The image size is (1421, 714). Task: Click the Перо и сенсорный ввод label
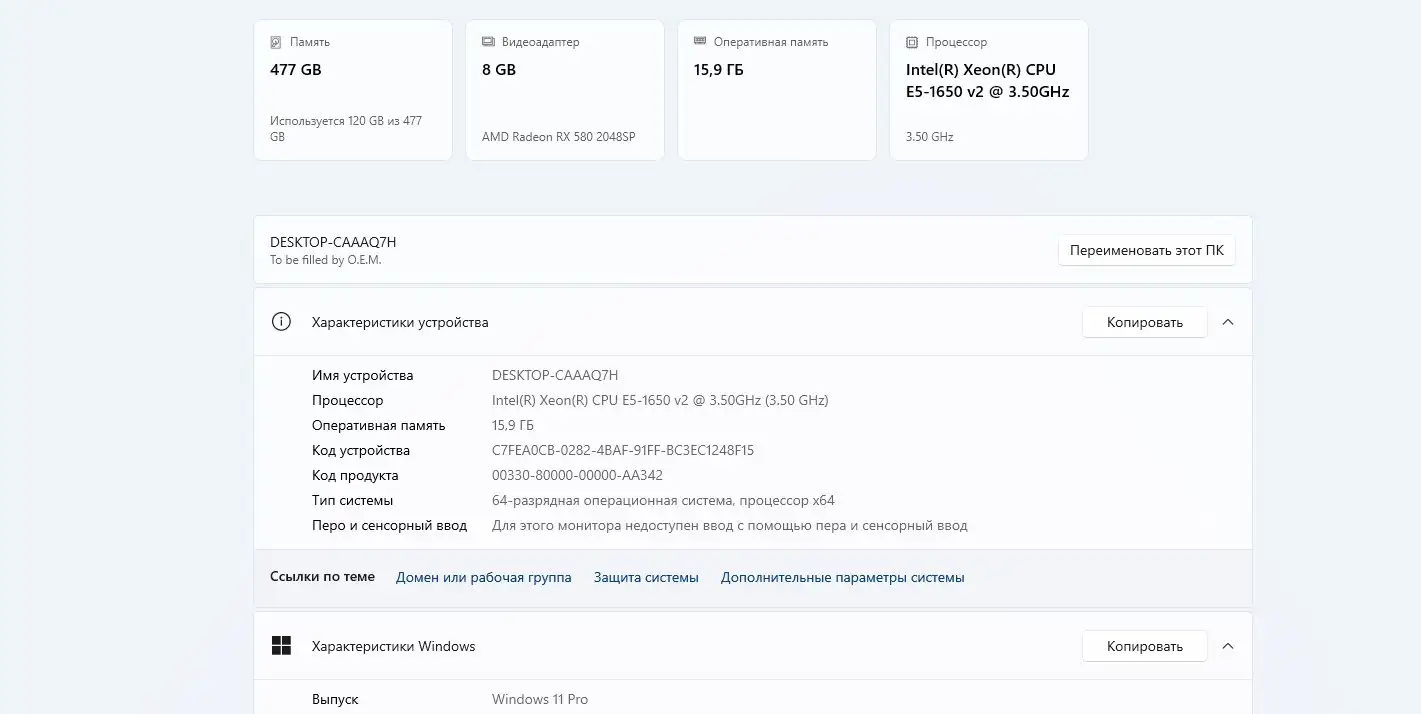(x=389, y=525)
